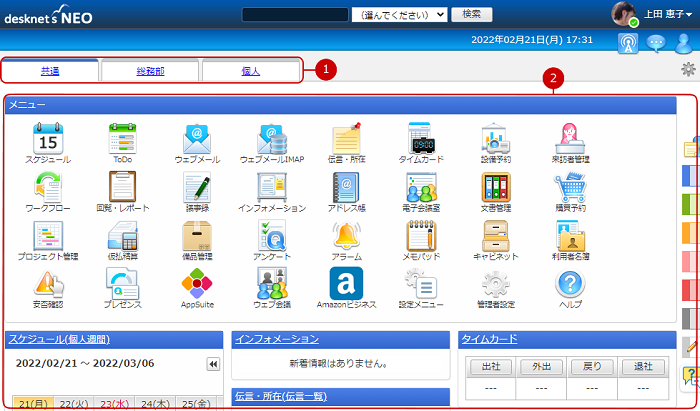
Task: Open the 管理者設定 gear icon
Action: point(496,284)
